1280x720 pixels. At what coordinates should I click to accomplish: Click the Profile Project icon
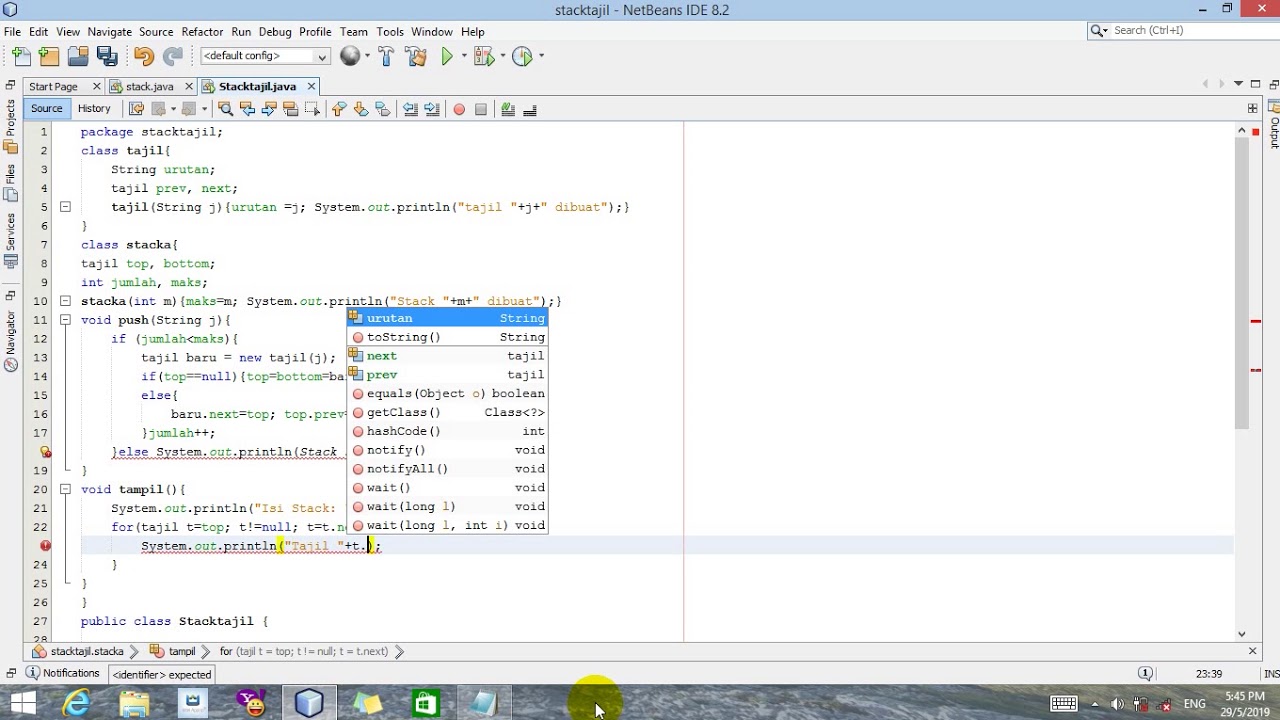point(521,57)
